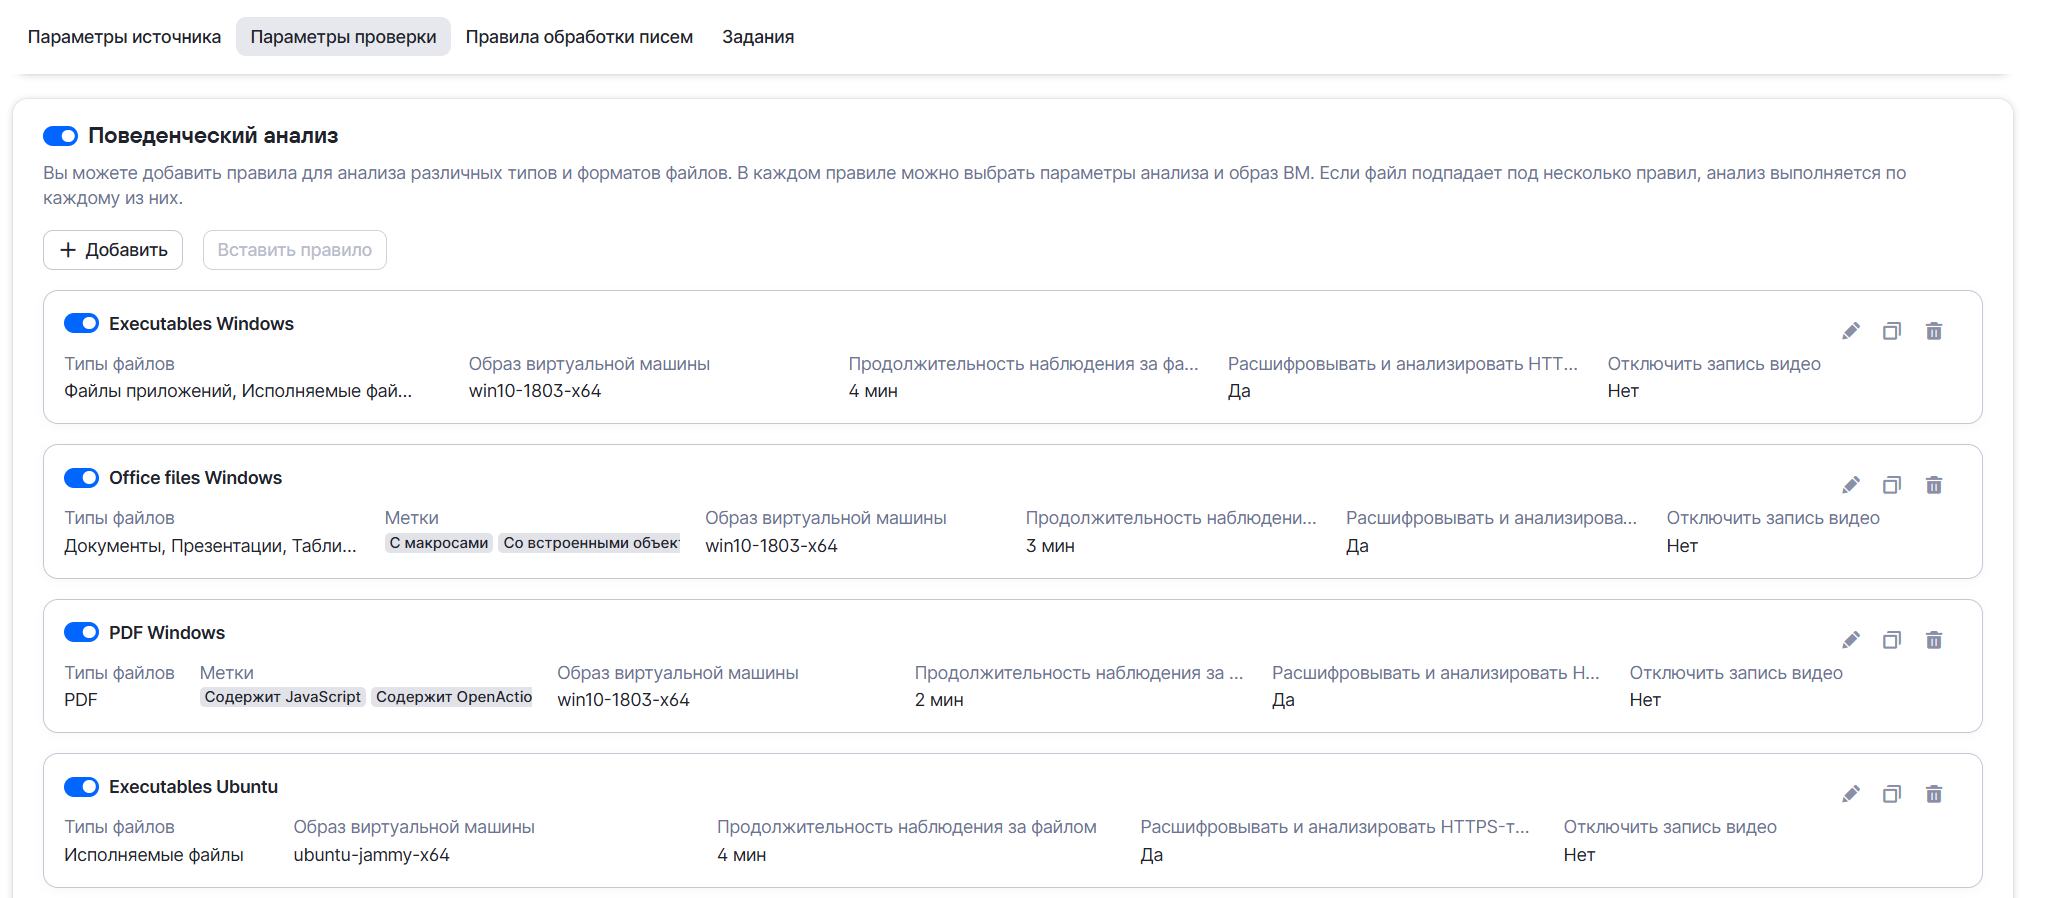The width and height of the screenshot is (2067, 898).
Task: Delete the Executables Ubuntu rule
Action: pos(1934,794)
